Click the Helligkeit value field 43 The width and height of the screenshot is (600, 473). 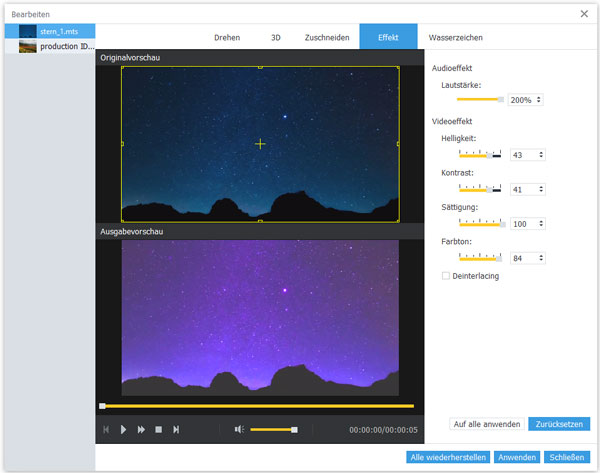coord(523,155)
